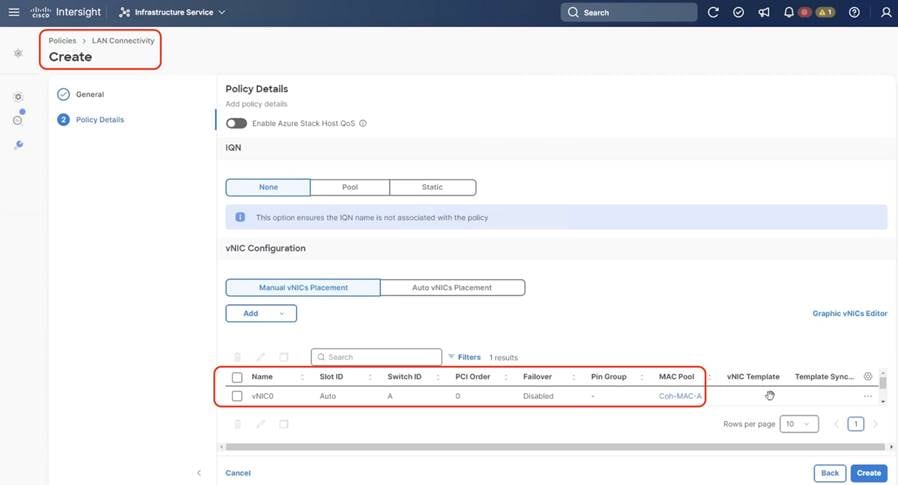Click the refresh icon in top bar
The height and width of the screenshot is (485, 898).
713,12
